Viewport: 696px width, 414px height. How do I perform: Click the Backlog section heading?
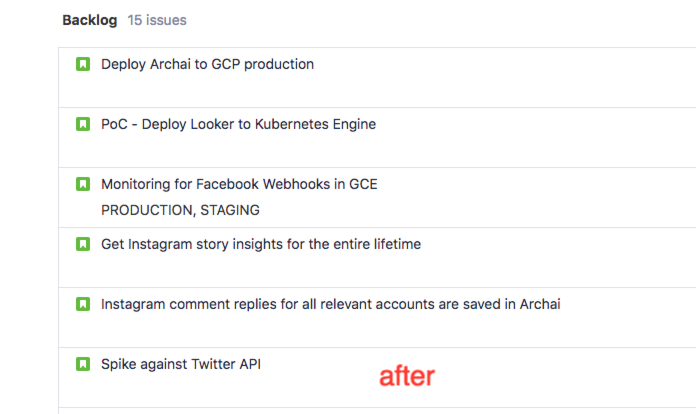tap(90, 20)
